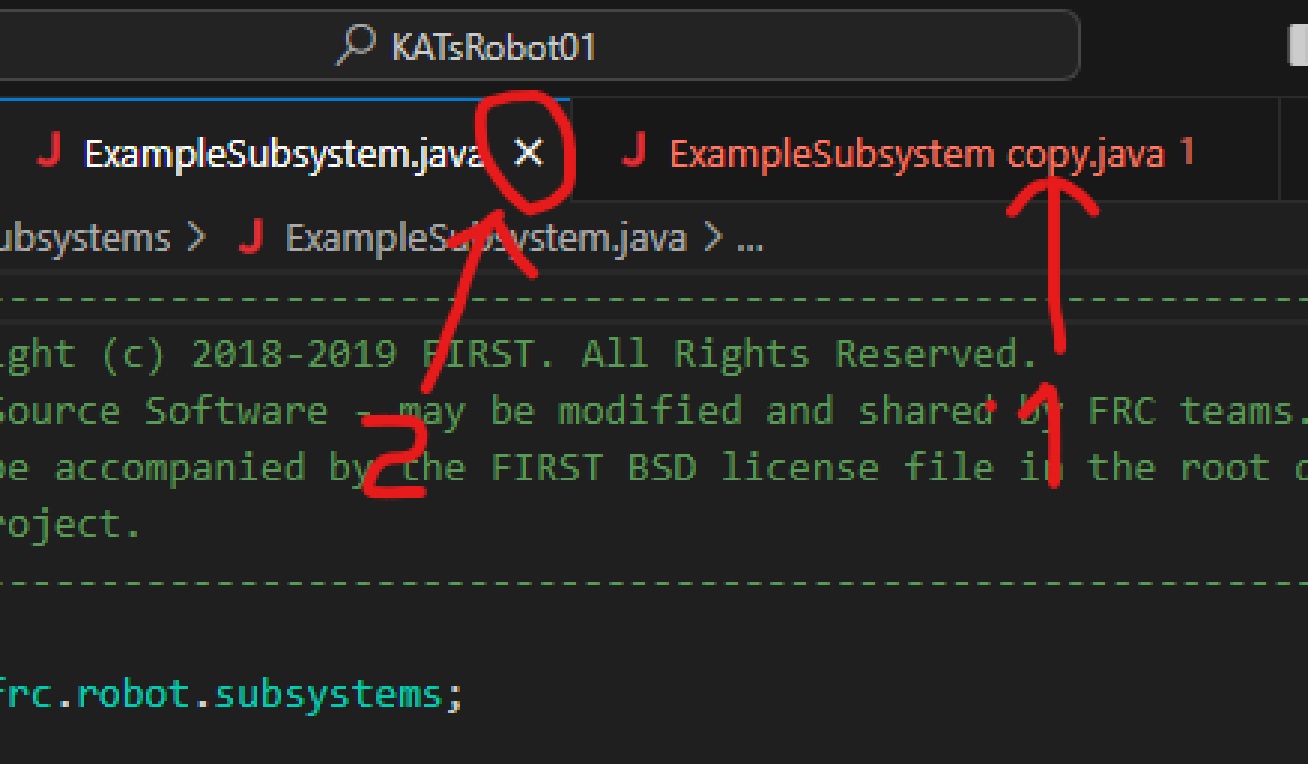Image resolution: width=1308 pixels, height=764 pixels.
Task: Switch to the ExampleSubsystem copy.java tab
Action: point(925,153)
